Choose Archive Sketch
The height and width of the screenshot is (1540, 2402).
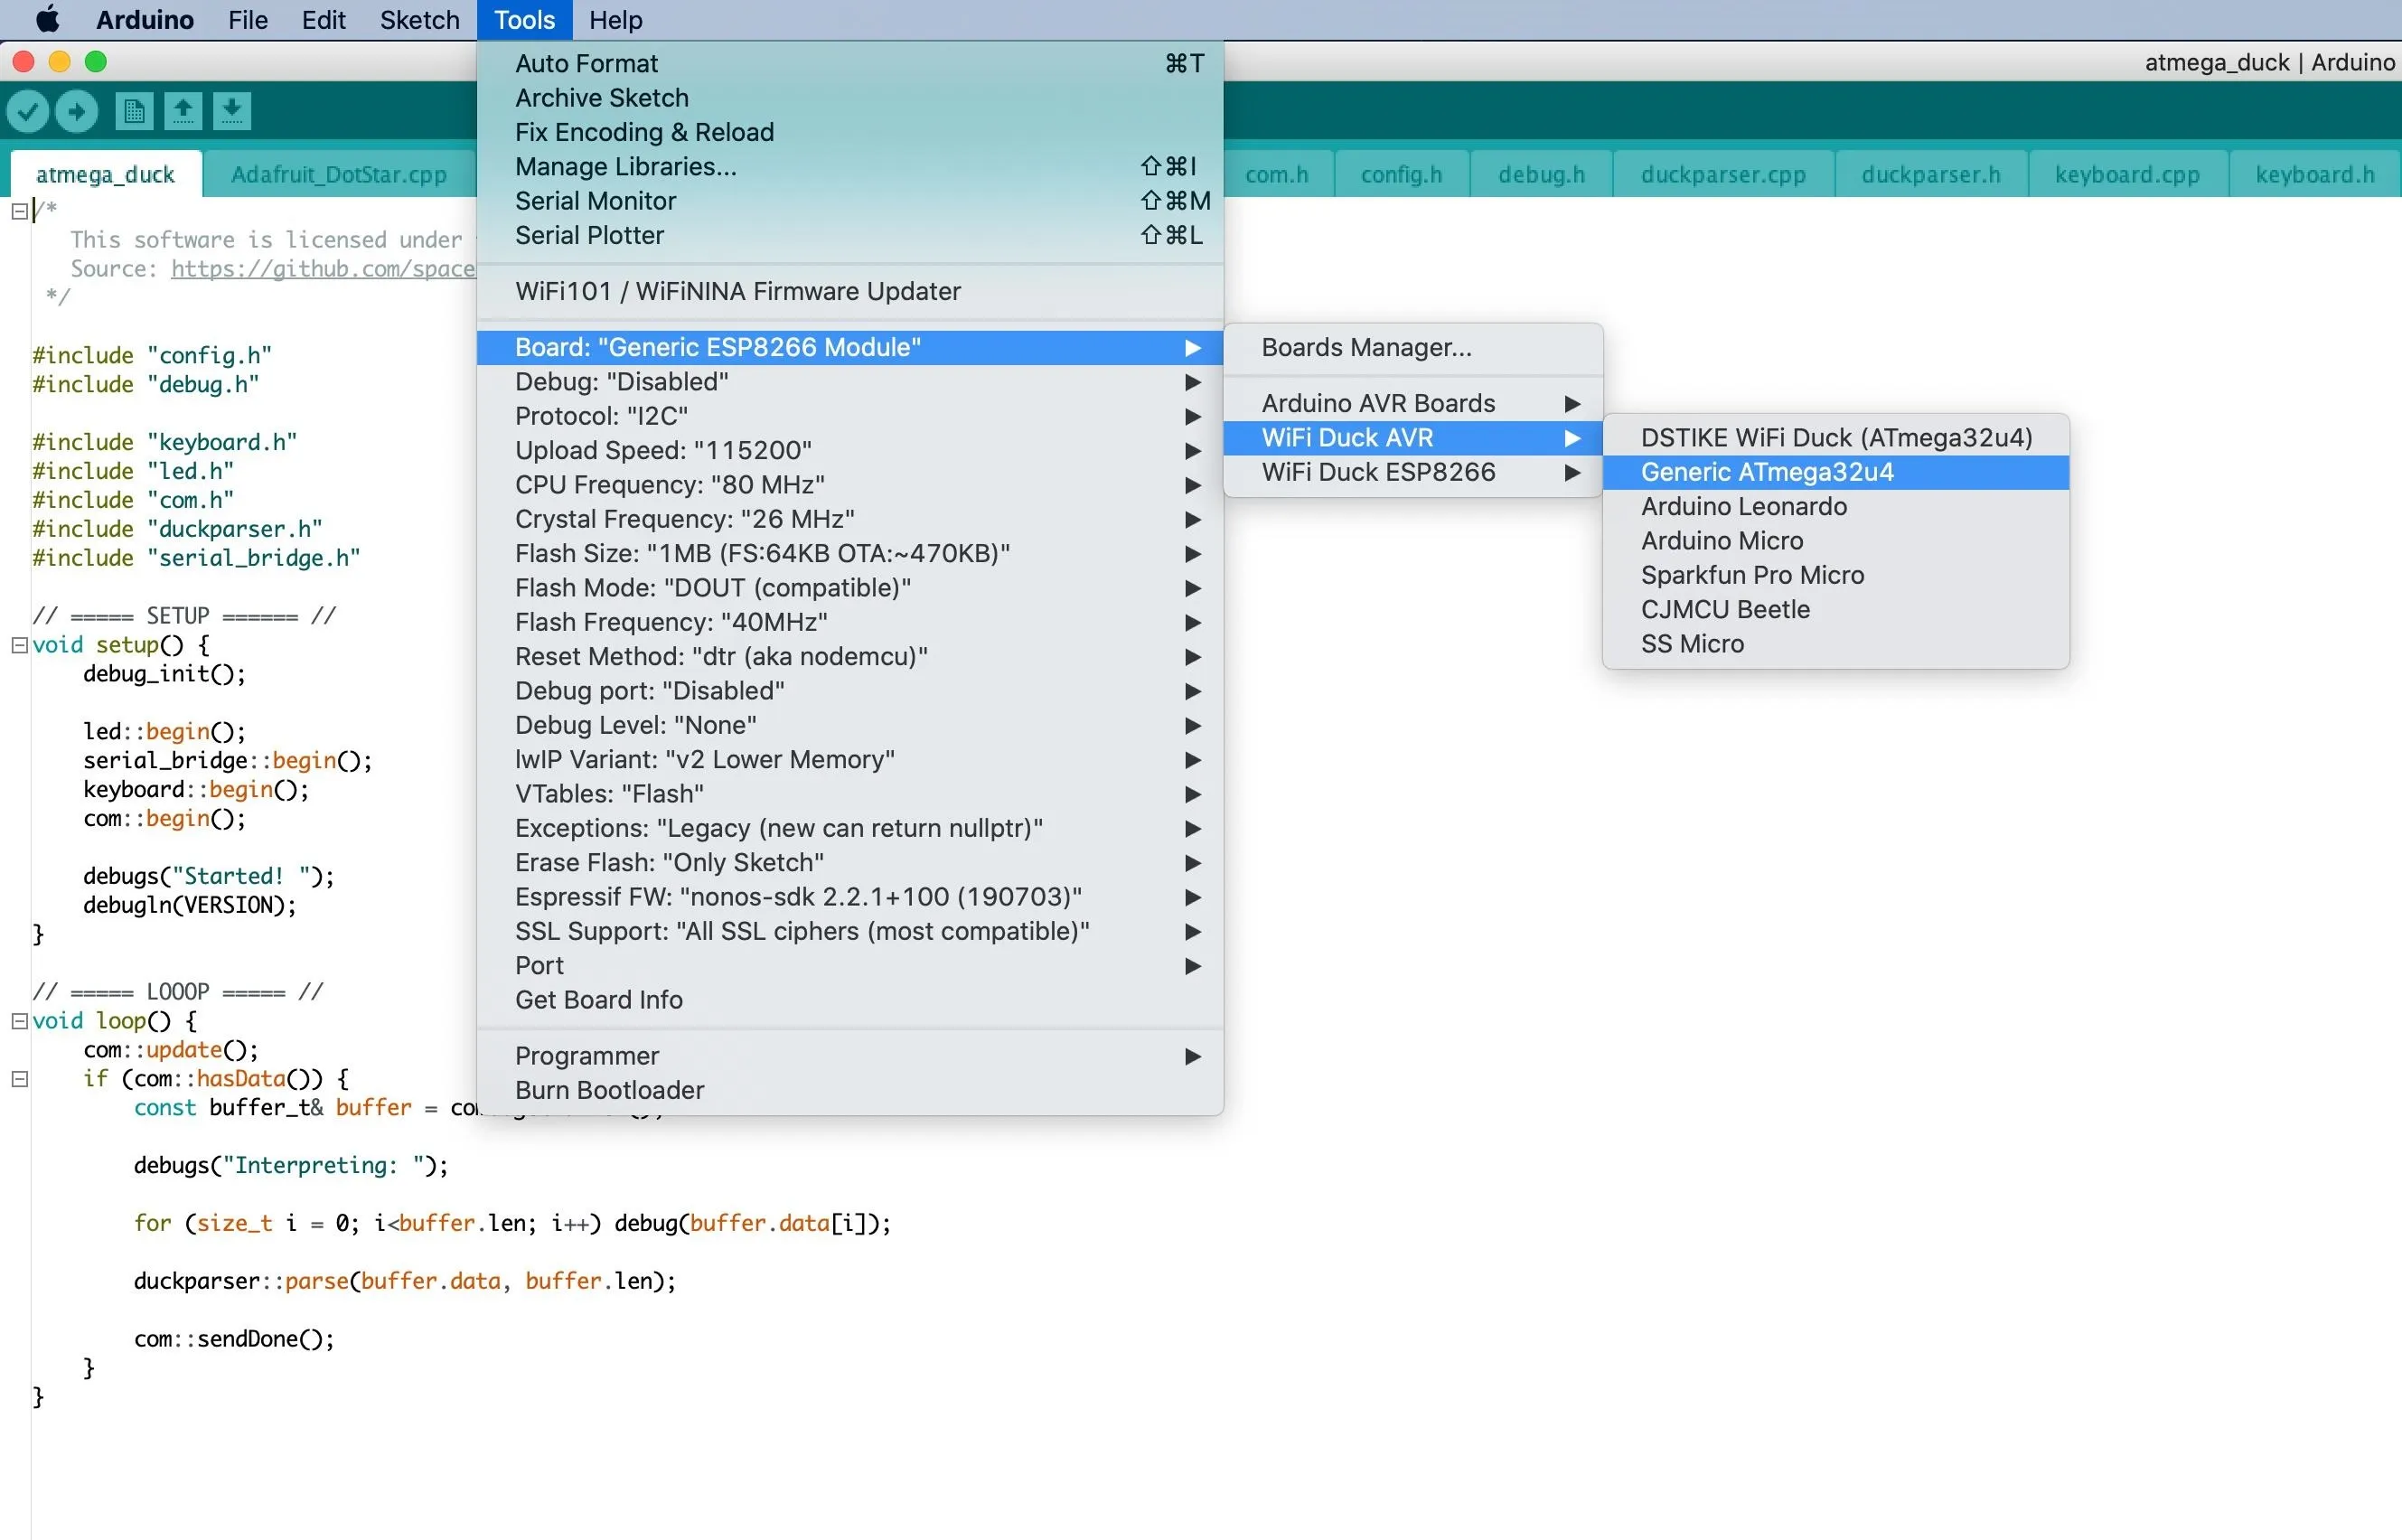tap(850, 98)
